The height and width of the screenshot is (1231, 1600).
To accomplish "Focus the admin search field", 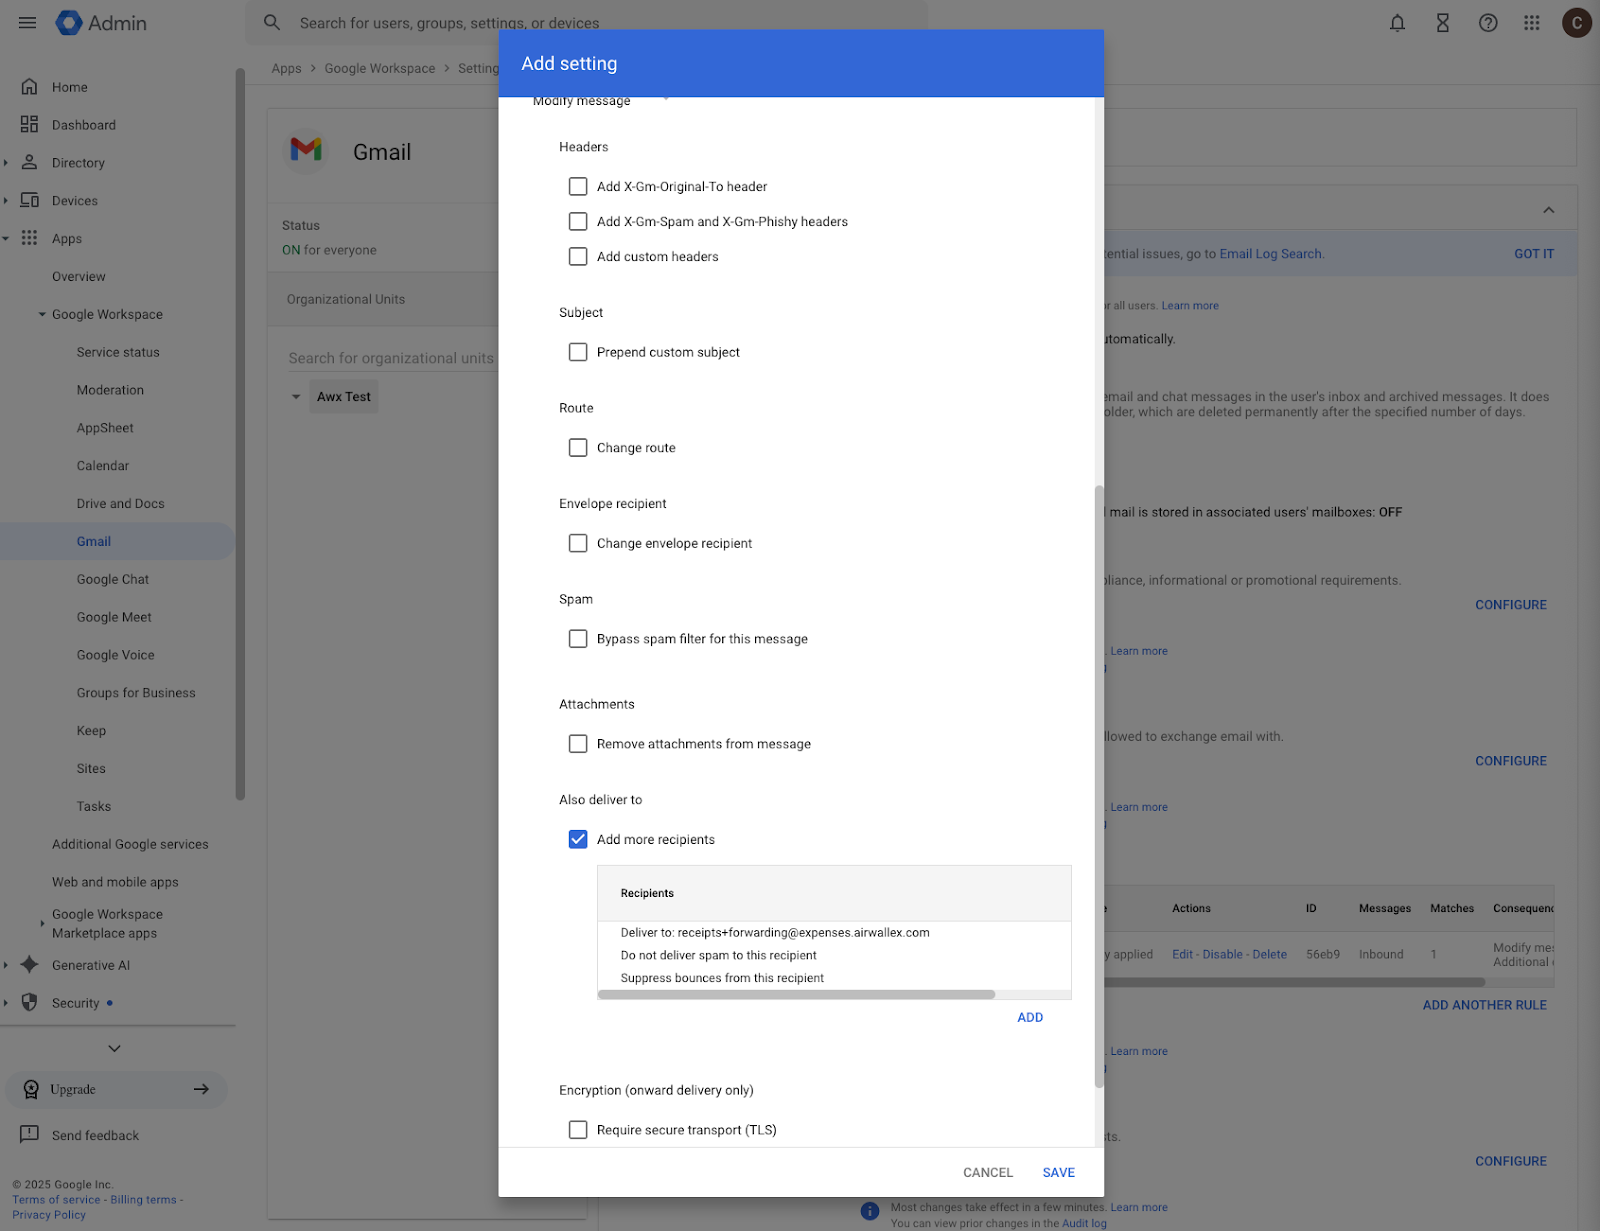I will coord(586,22).
